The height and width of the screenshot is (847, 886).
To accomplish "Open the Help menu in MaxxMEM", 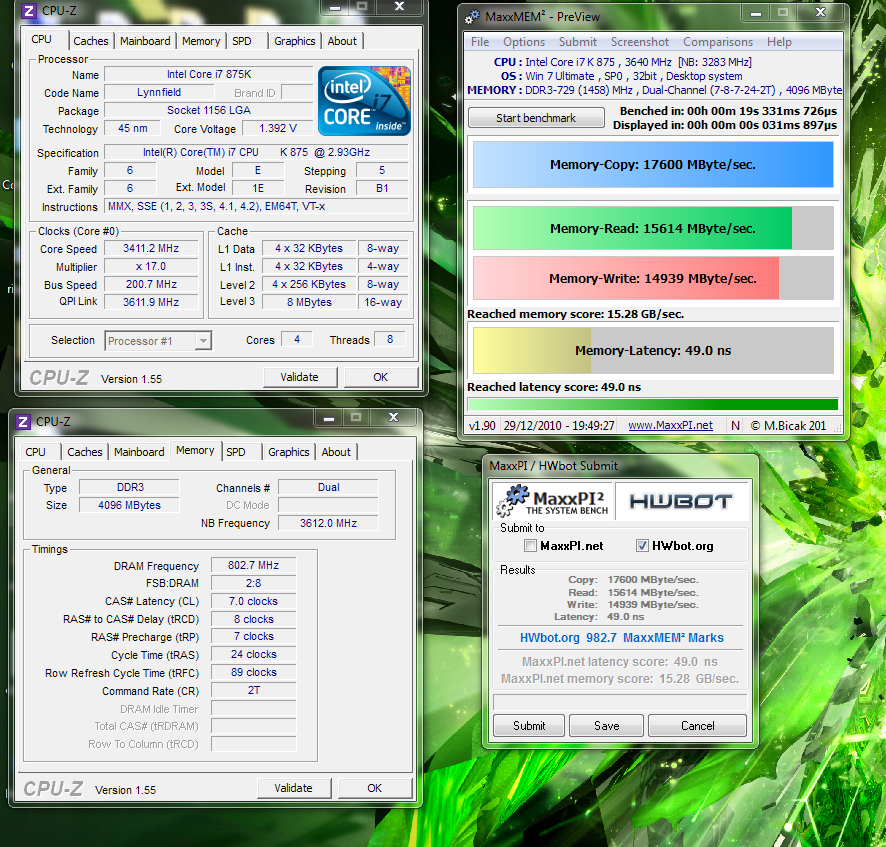I will click(x=779, y=42).
